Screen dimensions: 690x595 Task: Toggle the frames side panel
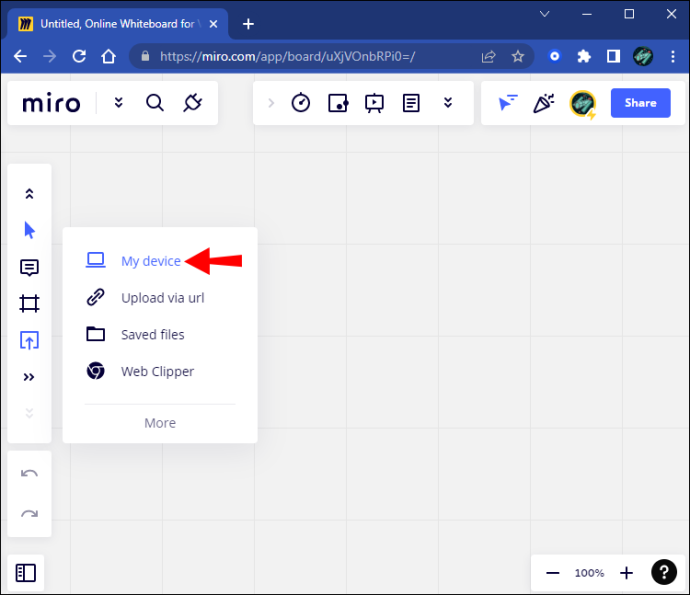[26, 573]
